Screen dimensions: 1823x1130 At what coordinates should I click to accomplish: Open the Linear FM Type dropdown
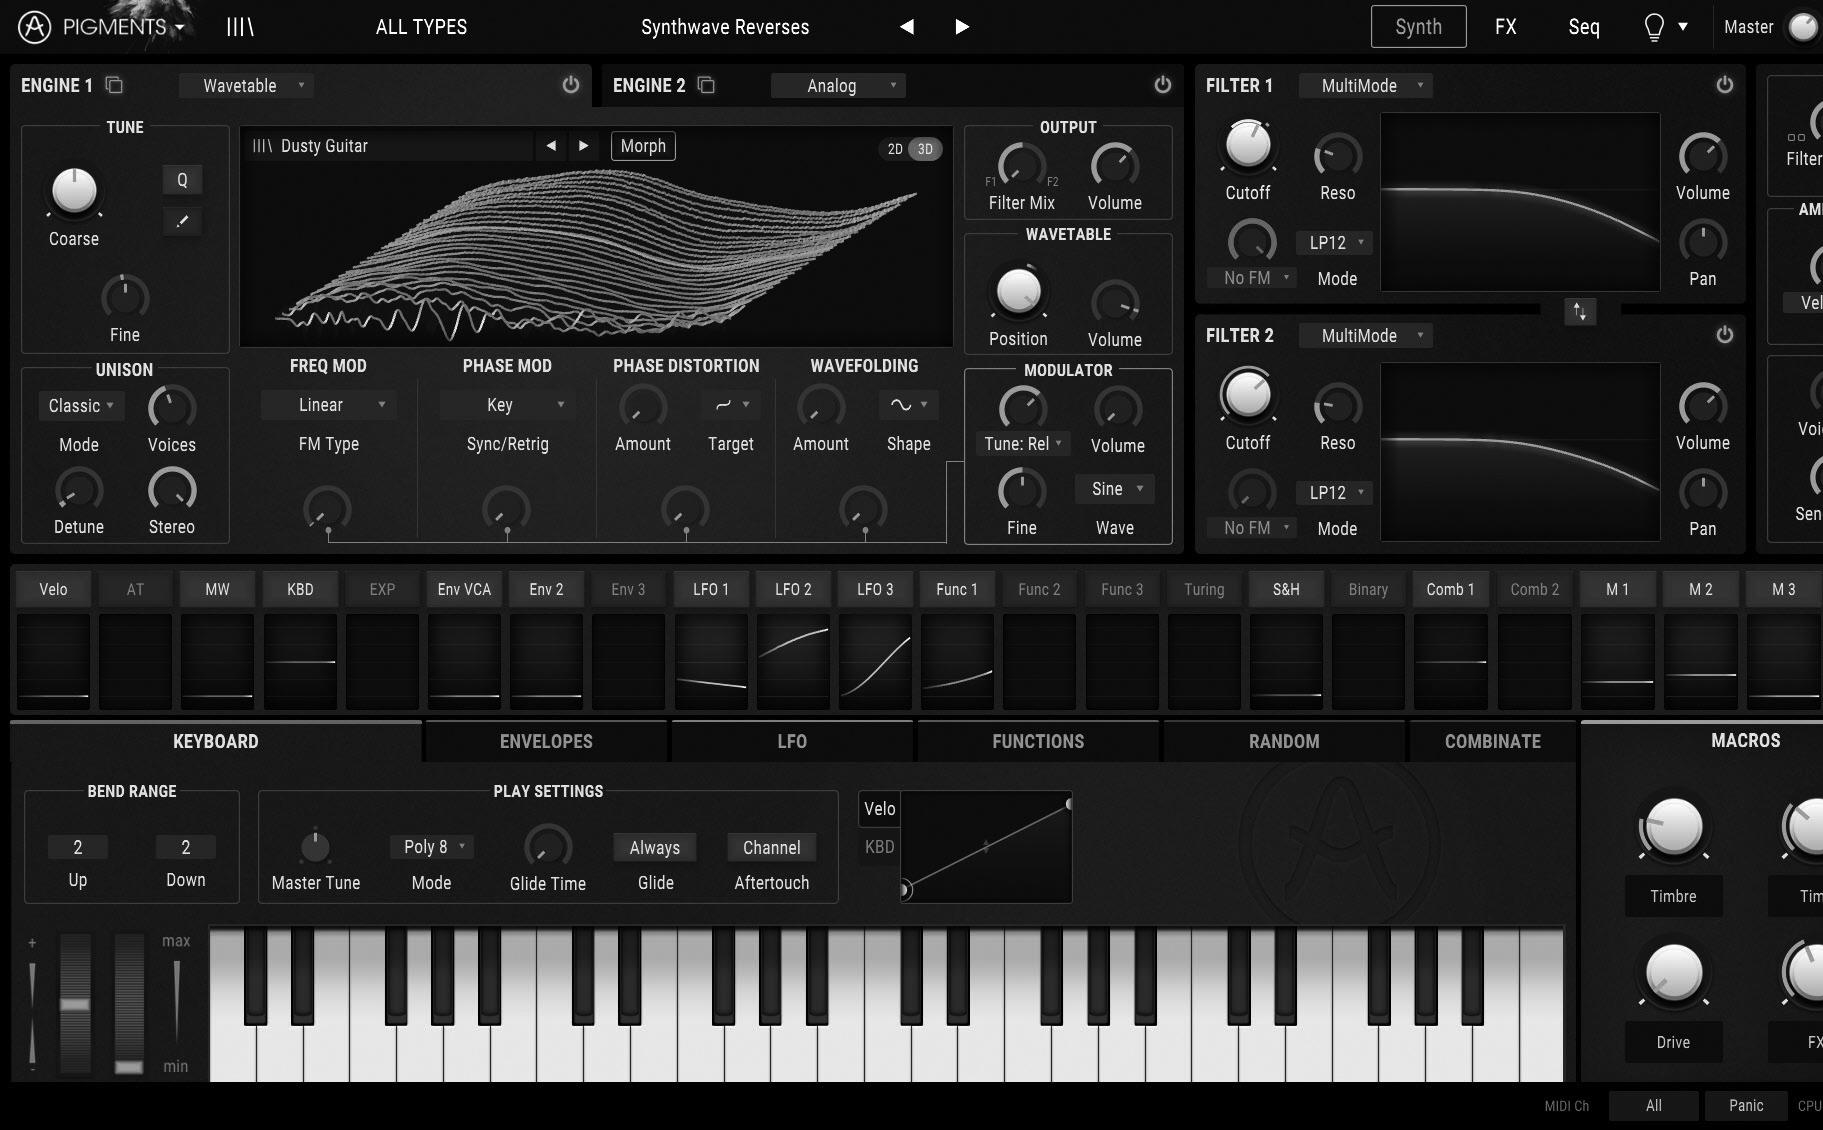(328, 405)
